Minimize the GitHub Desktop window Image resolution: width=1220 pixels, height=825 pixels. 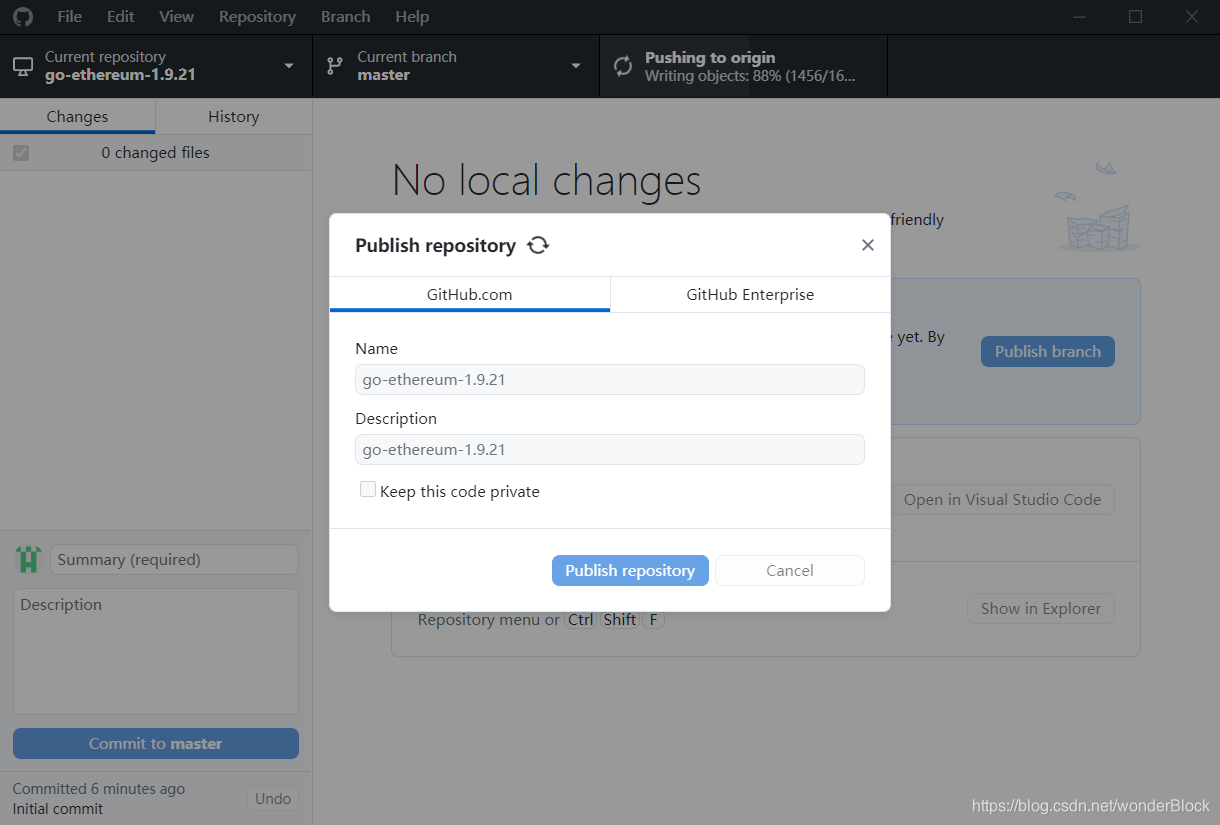[1079, 17]
